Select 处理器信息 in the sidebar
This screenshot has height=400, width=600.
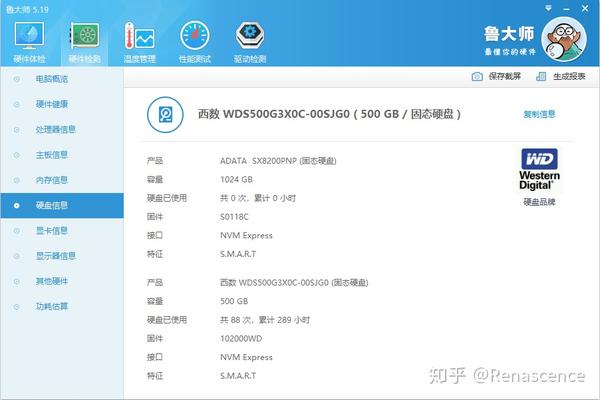(x=62, y=129)
